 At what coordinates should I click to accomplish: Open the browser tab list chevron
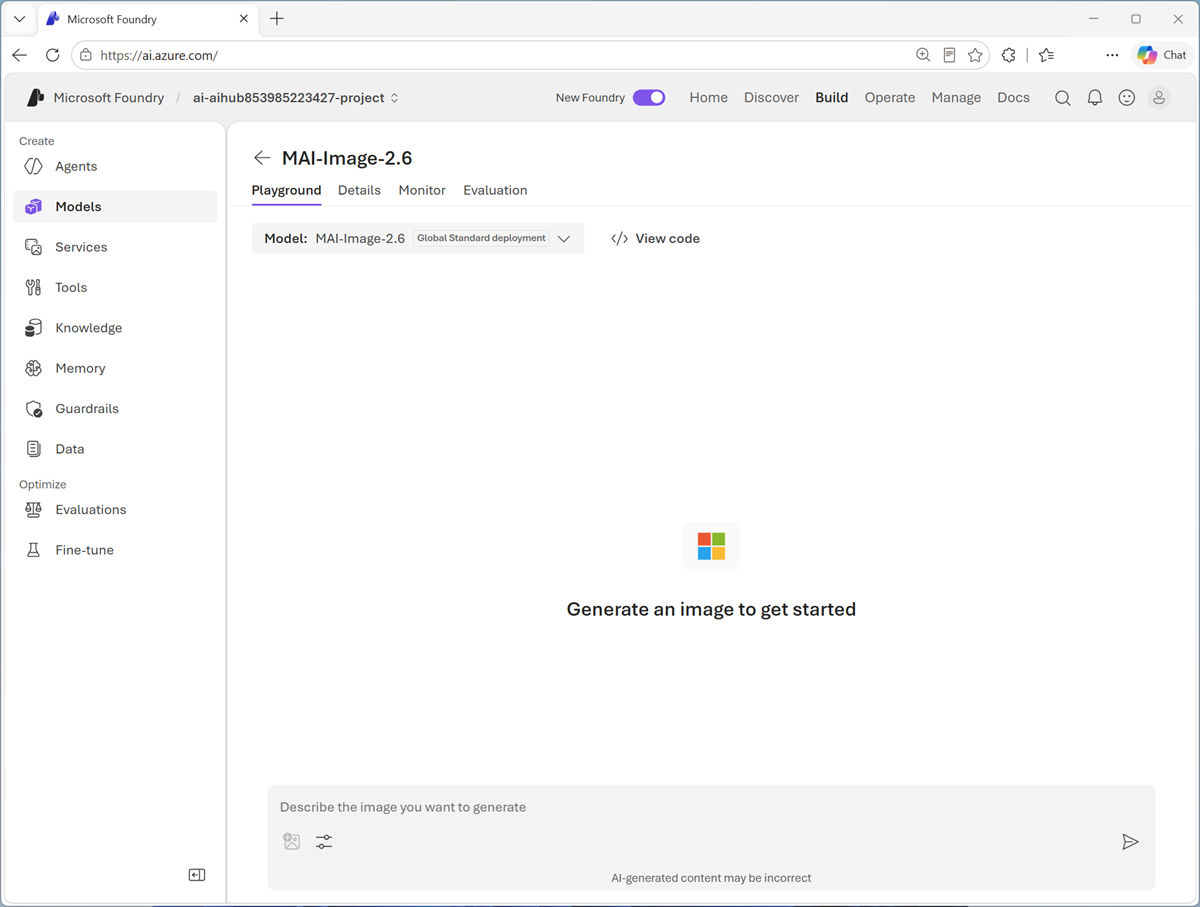tap(19, 19)
